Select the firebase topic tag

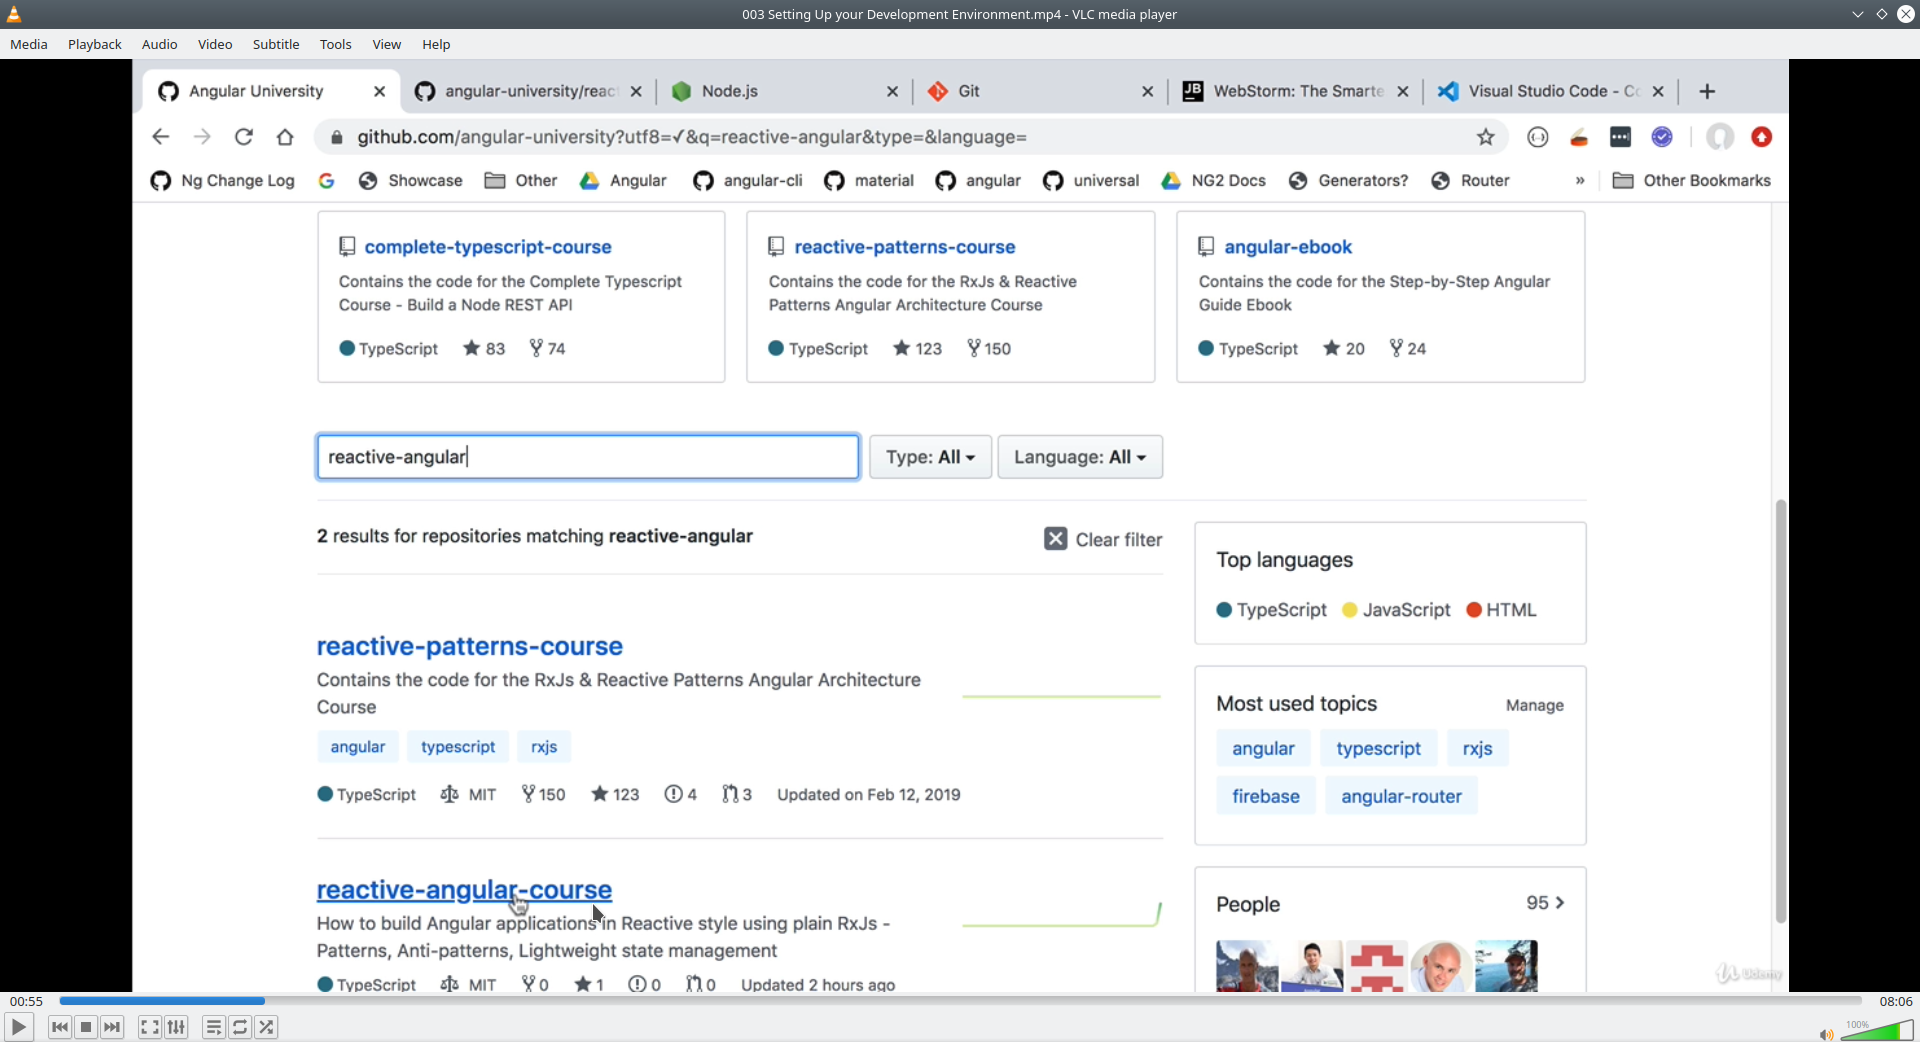[x=1266, y=796]
